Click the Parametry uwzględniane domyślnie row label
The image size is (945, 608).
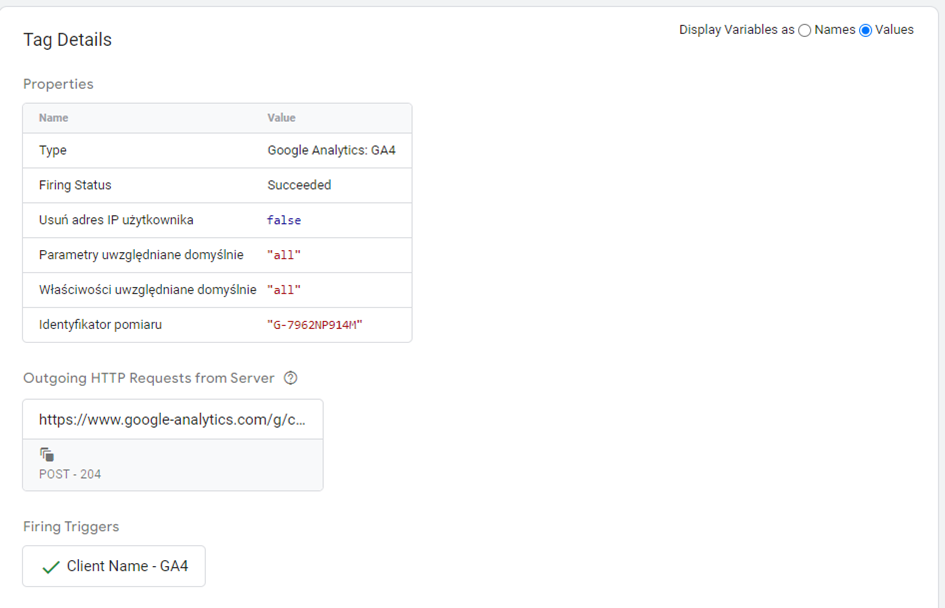point(141,255)
